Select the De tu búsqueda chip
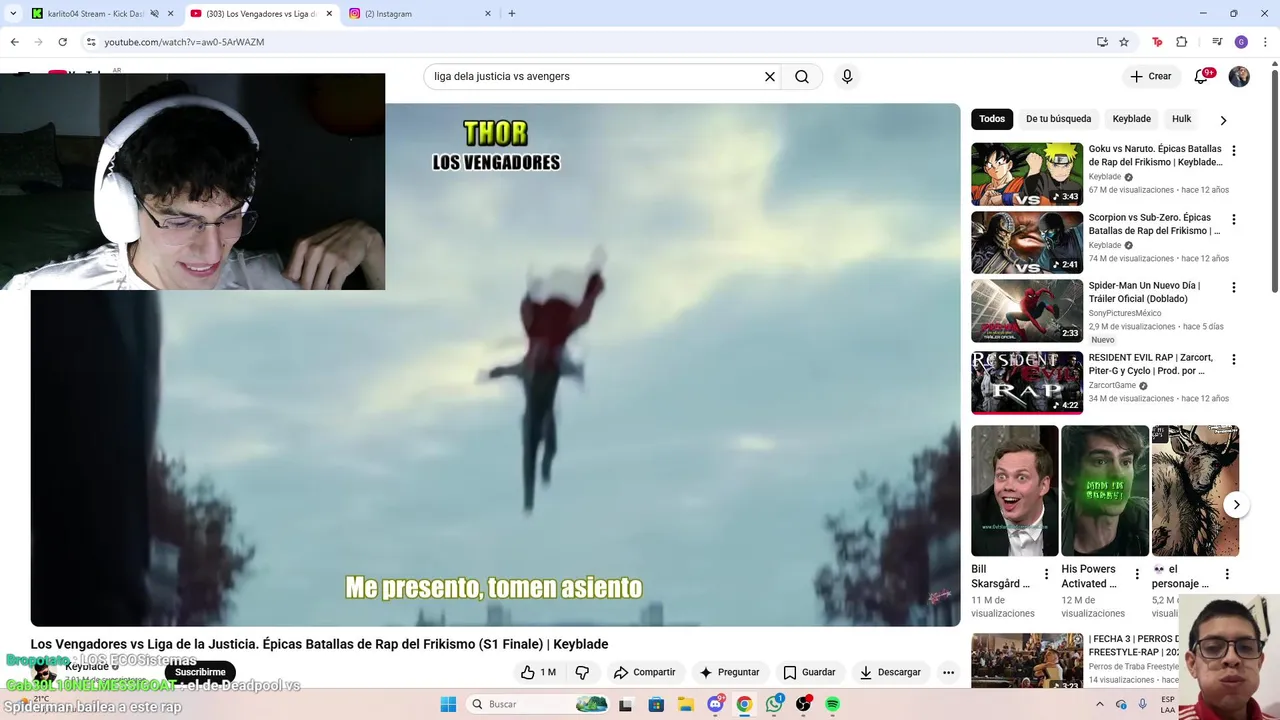The height and width of the screenshot is (720, 1280). [1058, 119]
